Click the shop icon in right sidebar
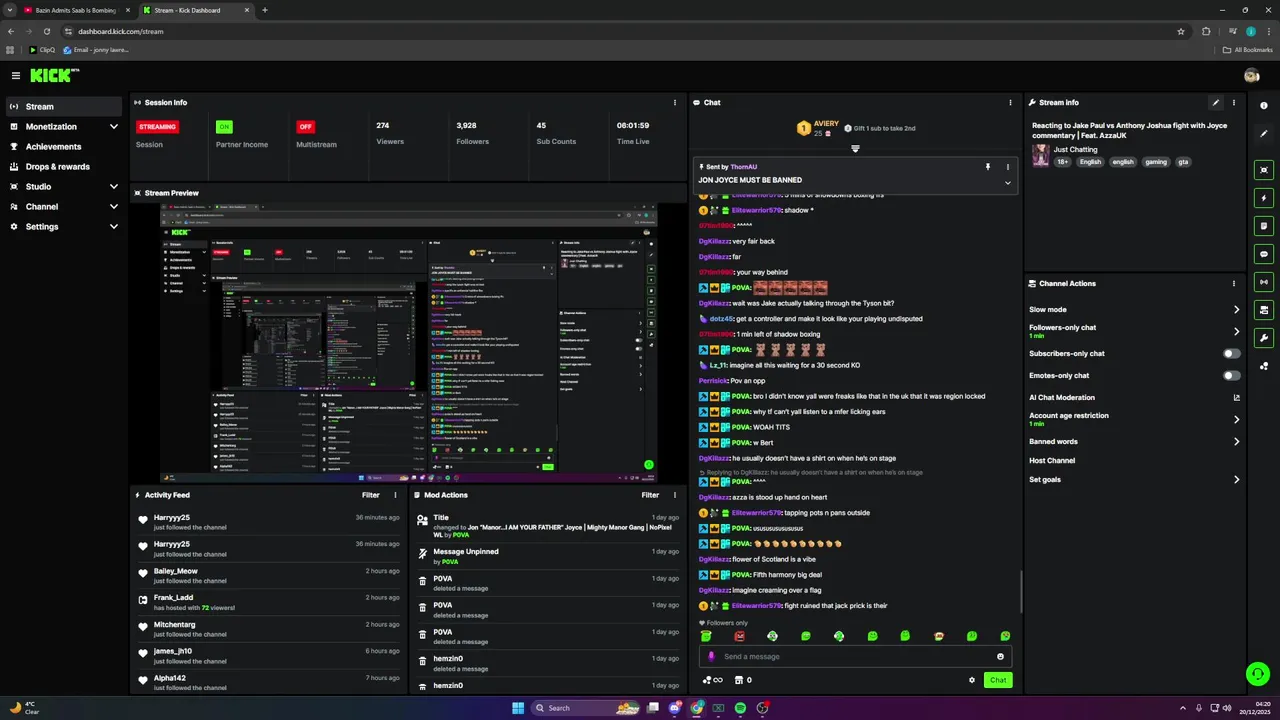Screen dimensions: 1280x720 pos(1264,310)
